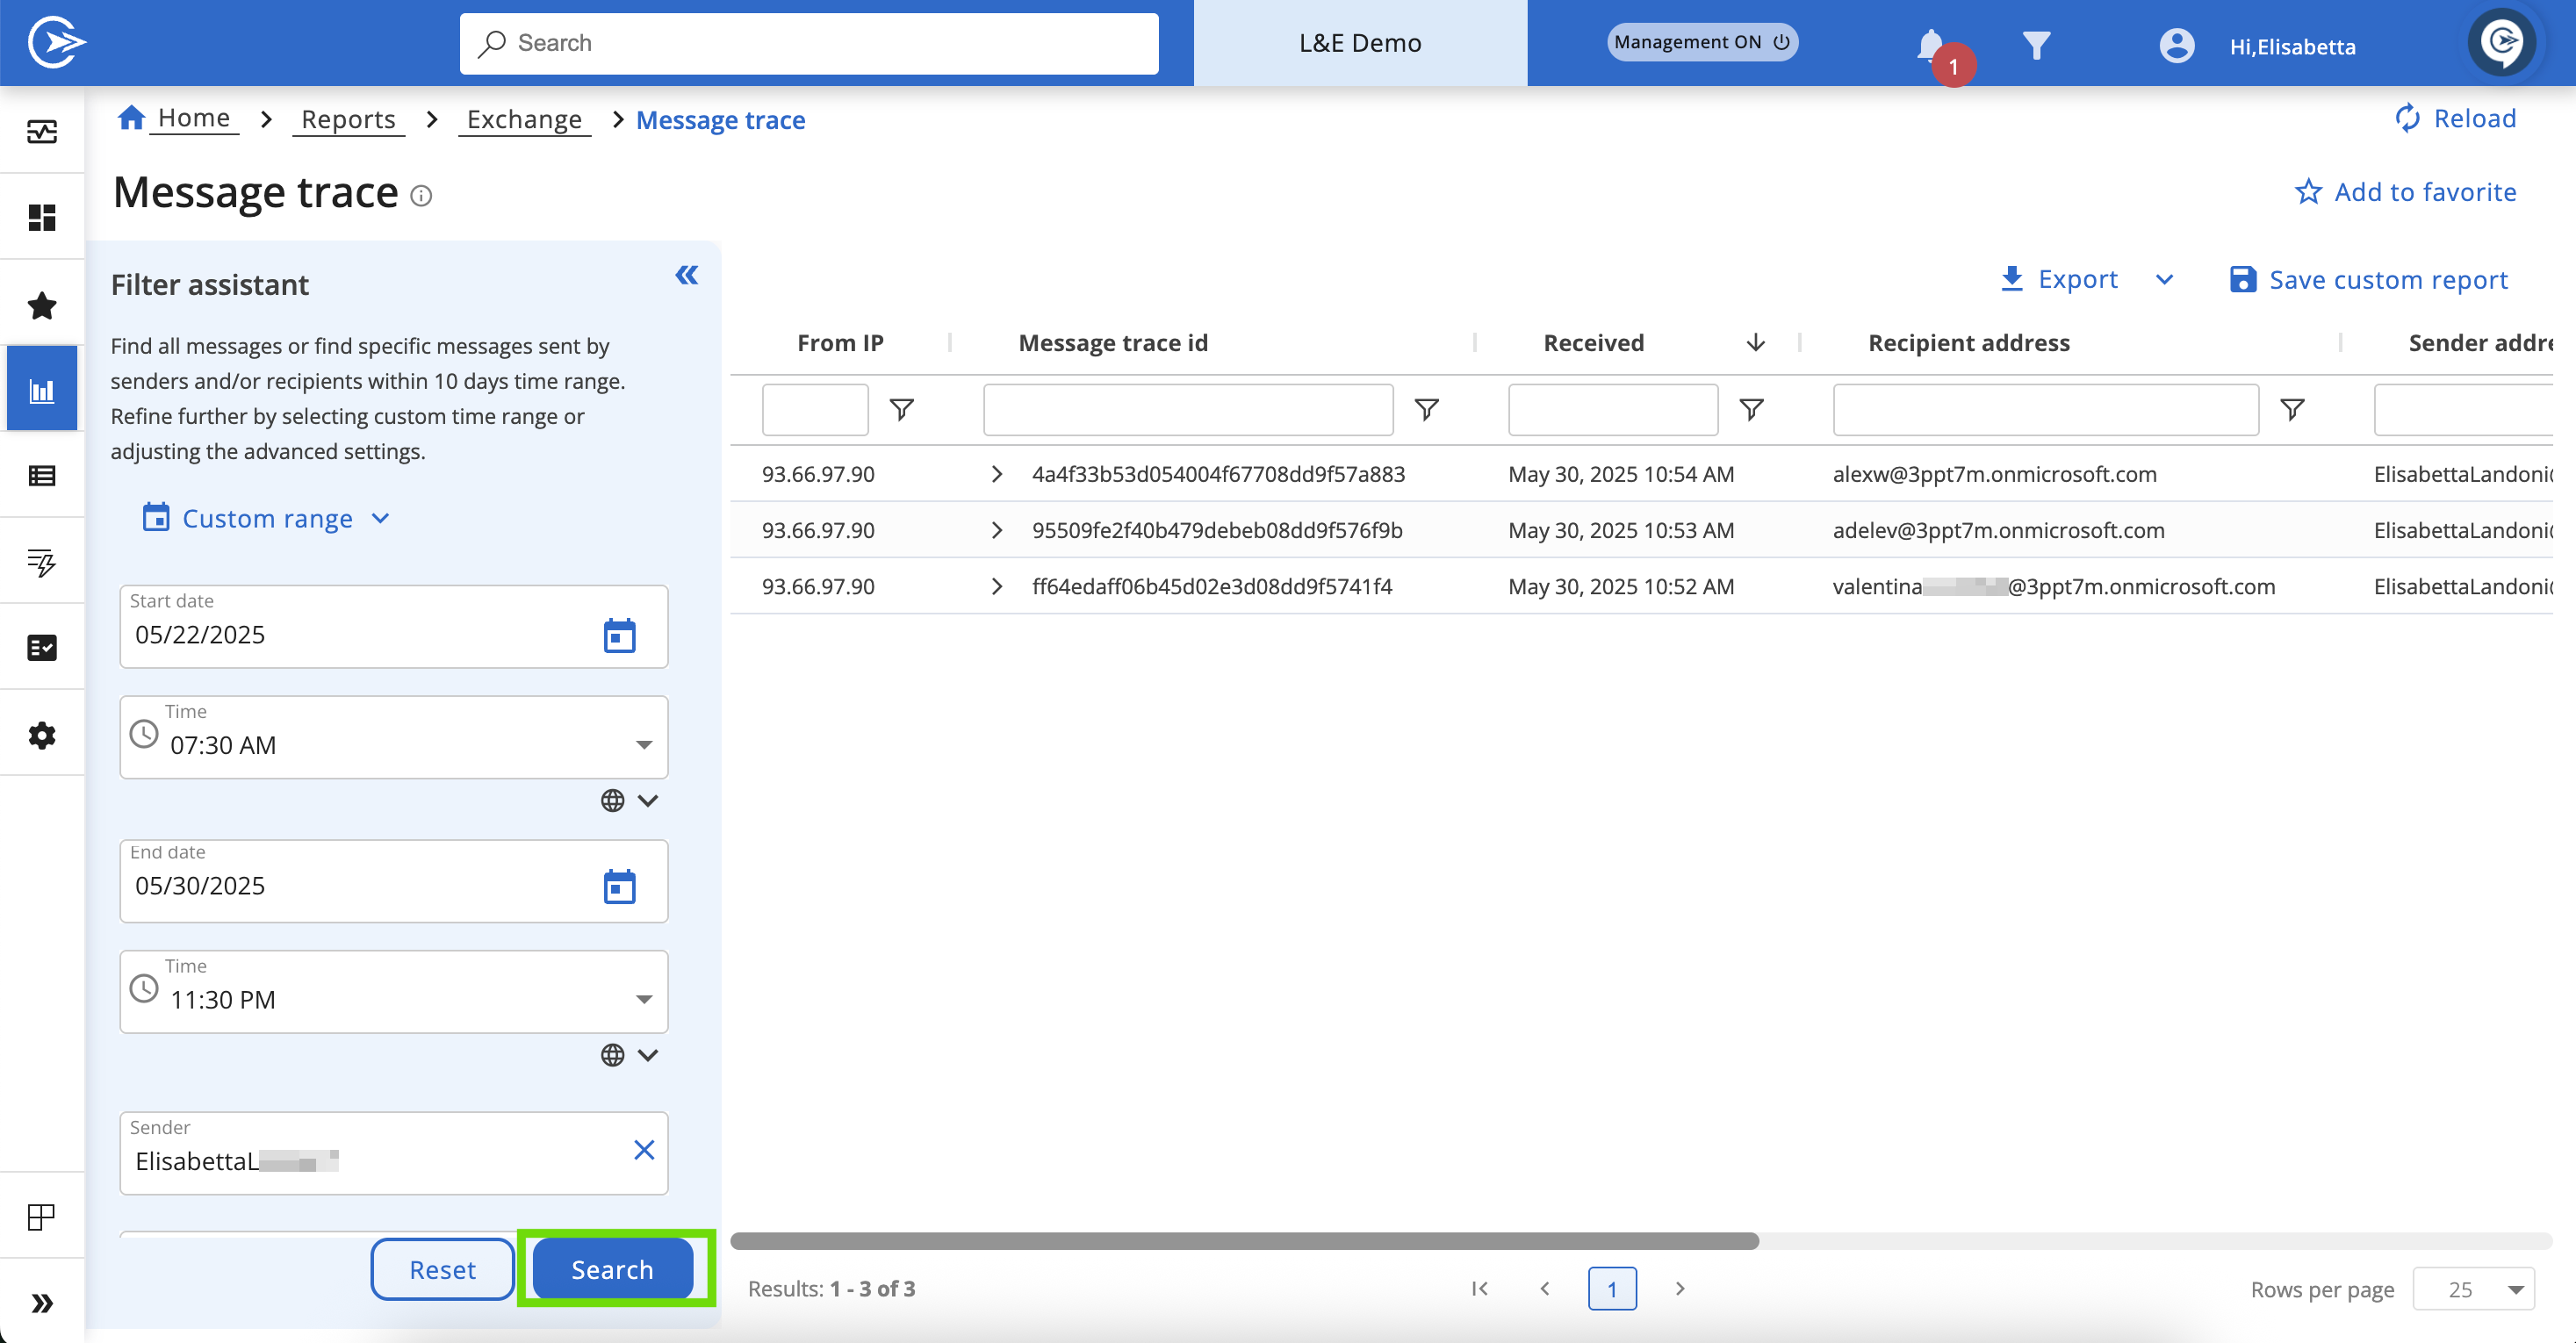
Task: Open settings gear in sidebar
Action: pyautogui.click(x=42, y=735)
